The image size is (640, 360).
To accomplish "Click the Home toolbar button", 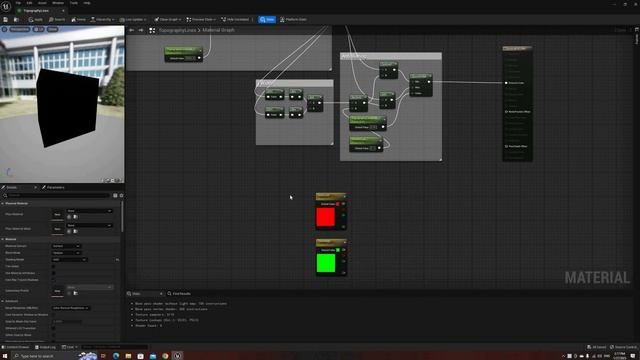I will coord(78,20).
